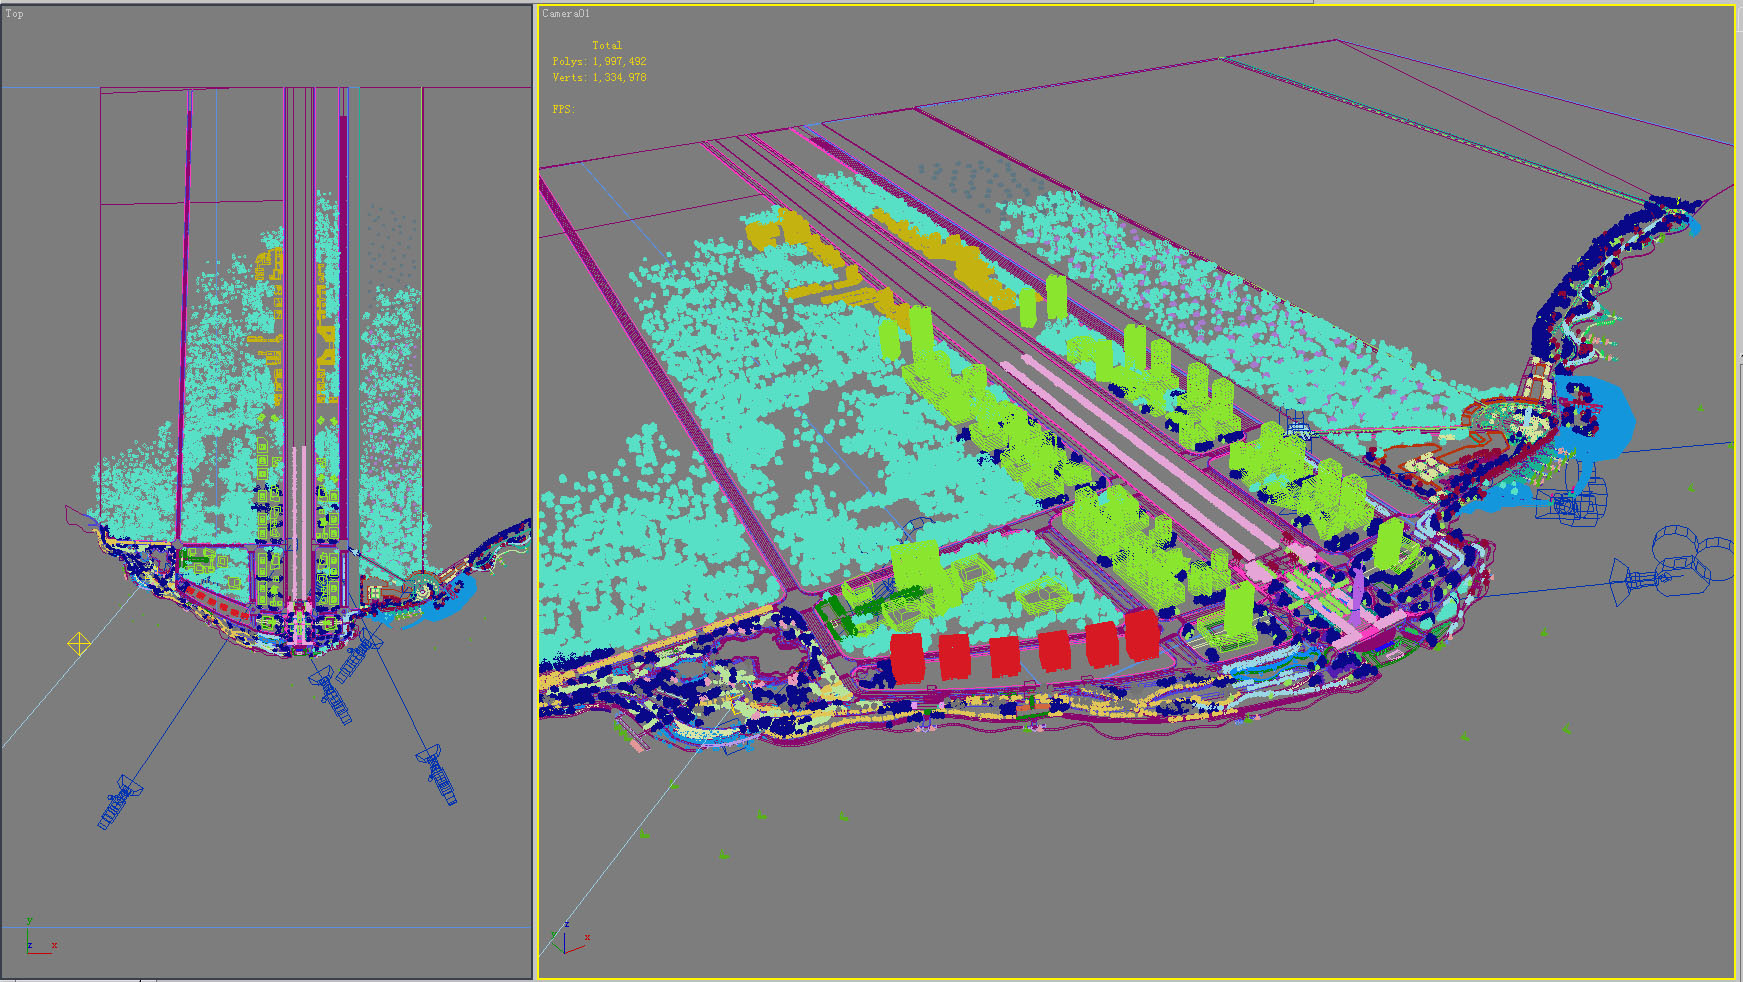Click the XYZ axis gizmo in Top viewport
Viewport: 1743px width, 982px height.
coord(38,940)
